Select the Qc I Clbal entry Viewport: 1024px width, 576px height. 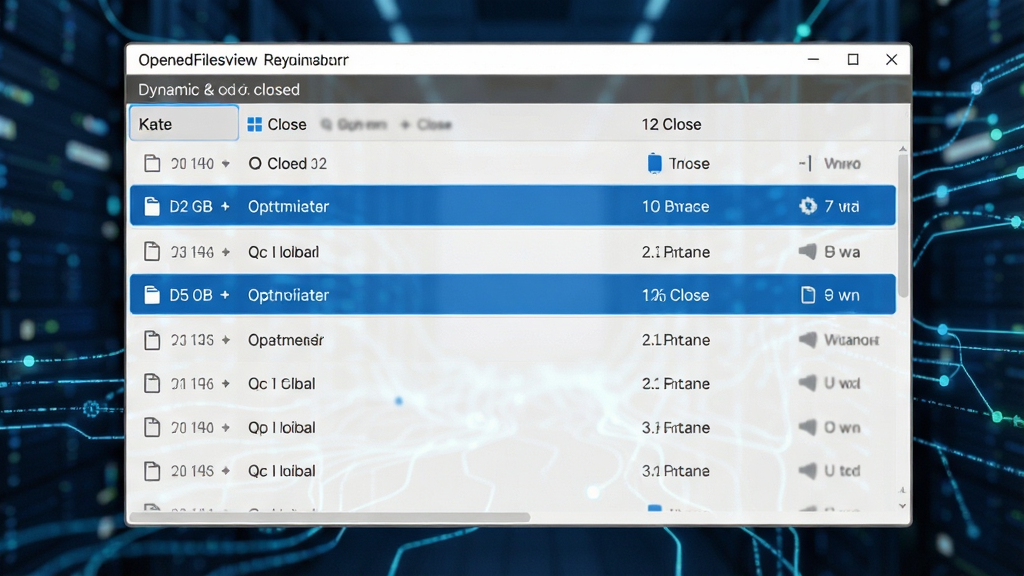point(281,383)
